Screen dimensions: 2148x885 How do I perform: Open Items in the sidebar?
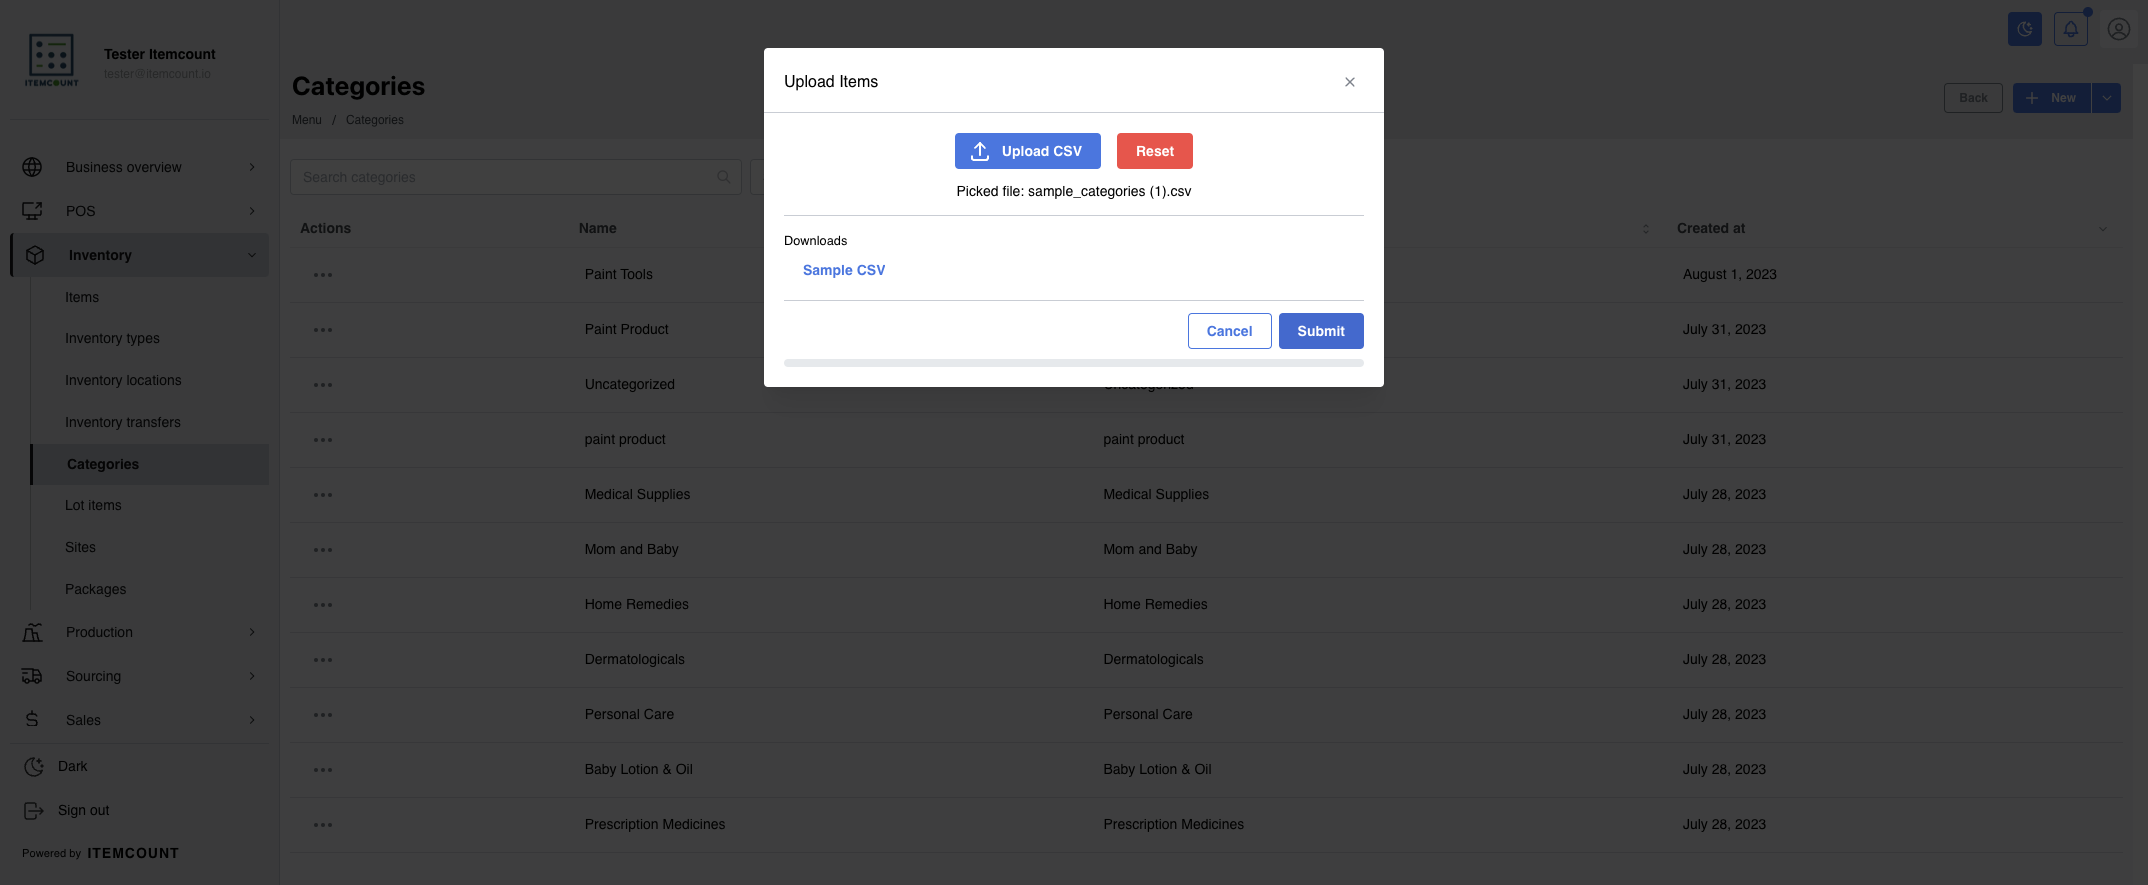pos(82,297)
